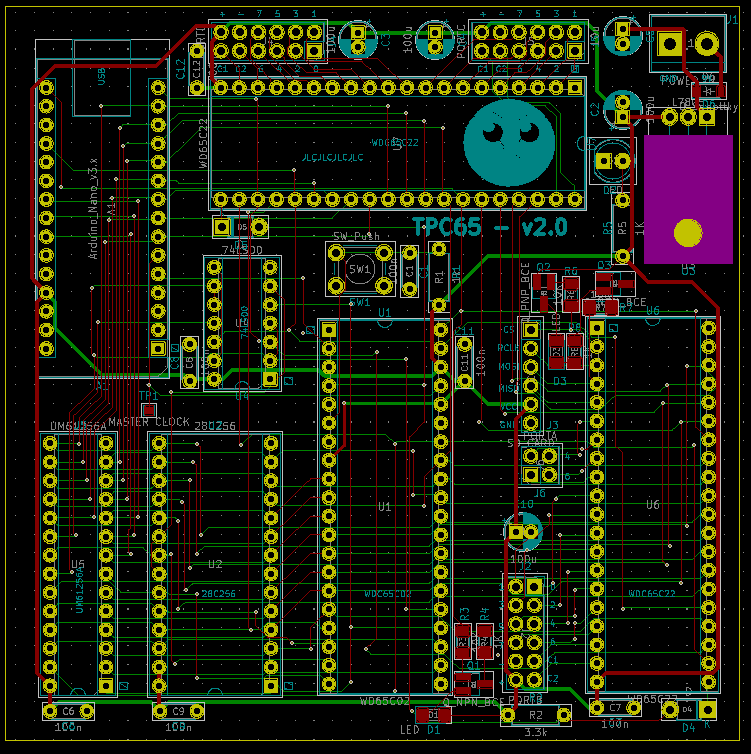The height and width of the screenshot is (754, 751).
Task: Click the SW_Push label above the switch
Action: [x=356, y=236]
